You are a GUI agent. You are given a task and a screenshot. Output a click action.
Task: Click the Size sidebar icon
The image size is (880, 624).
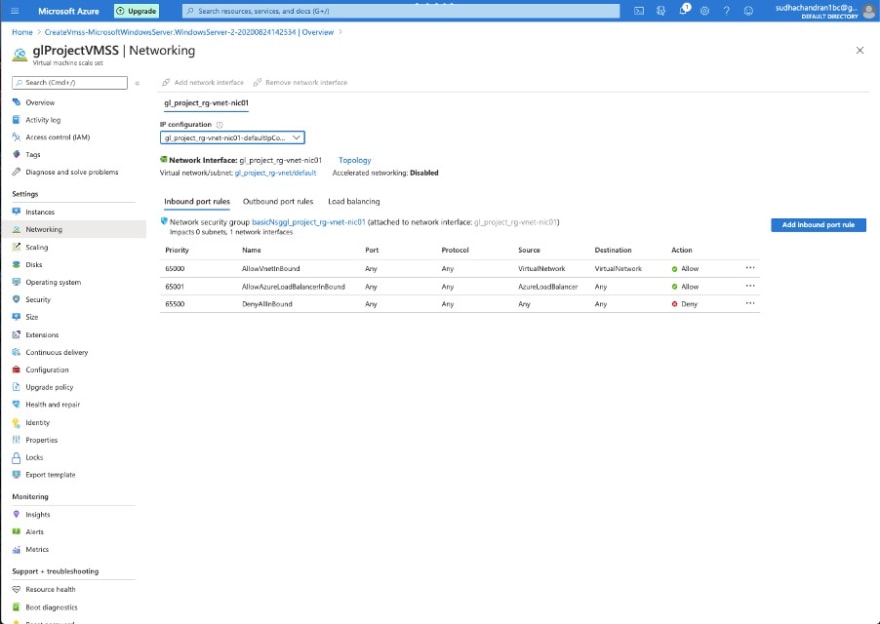16,317
